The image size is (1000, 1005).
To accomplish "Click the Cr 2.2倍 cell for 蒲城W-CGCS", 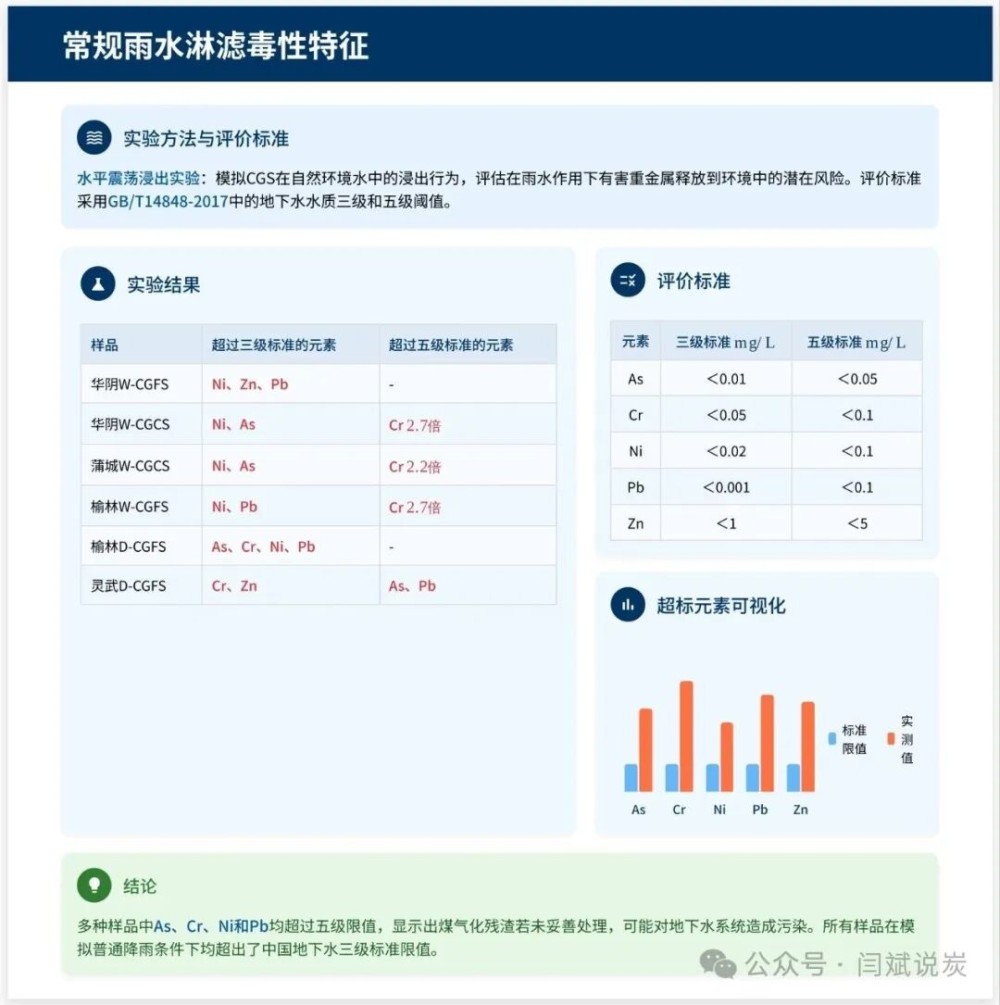I will coord(415,466).
